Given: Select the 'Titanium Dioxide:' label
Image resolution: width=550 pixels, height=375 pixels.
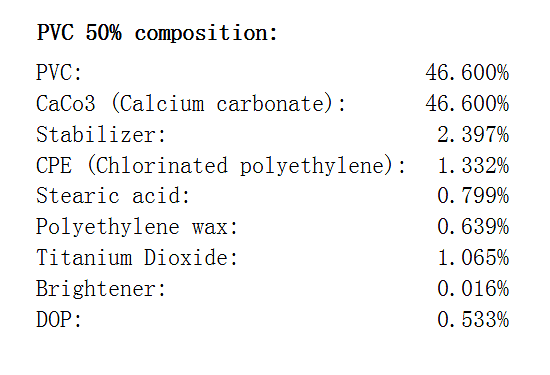Looking at the screenshot, I should tap(137, 257).
